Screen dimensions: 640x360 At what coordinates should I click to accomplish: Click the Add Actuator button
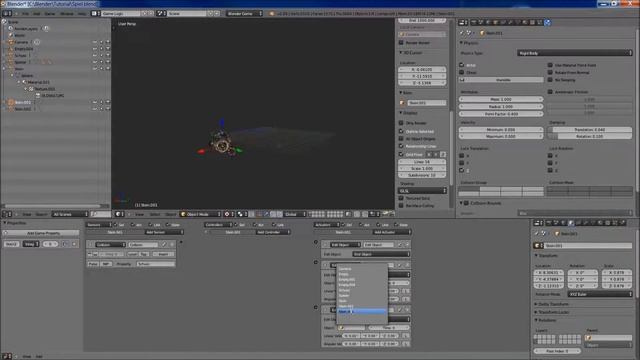click(391, 232)
